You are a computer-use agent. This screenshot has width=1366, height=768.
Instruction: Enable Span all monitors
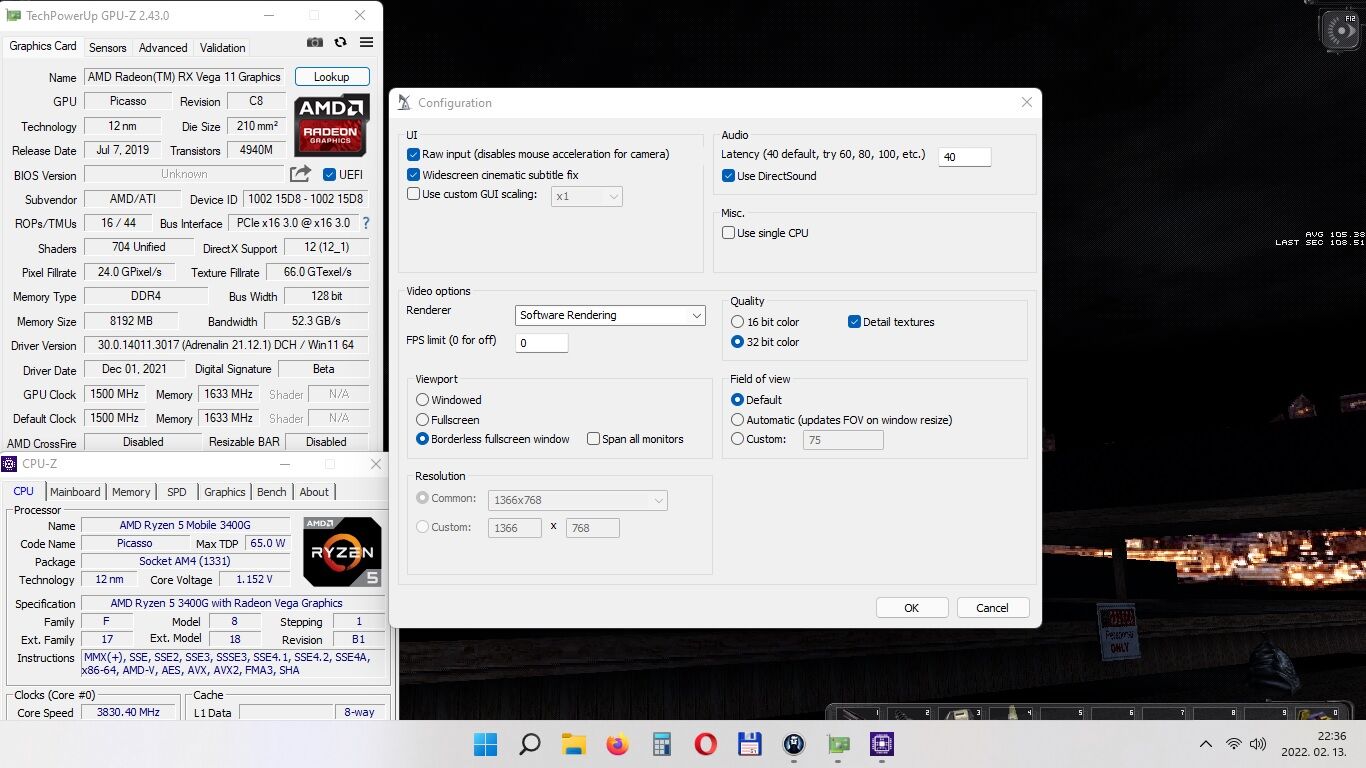[x=593, y=439]
